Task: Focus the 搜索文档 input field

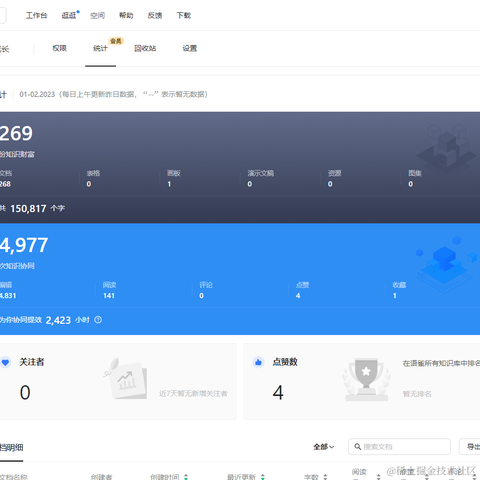Action: coord(399,447)
